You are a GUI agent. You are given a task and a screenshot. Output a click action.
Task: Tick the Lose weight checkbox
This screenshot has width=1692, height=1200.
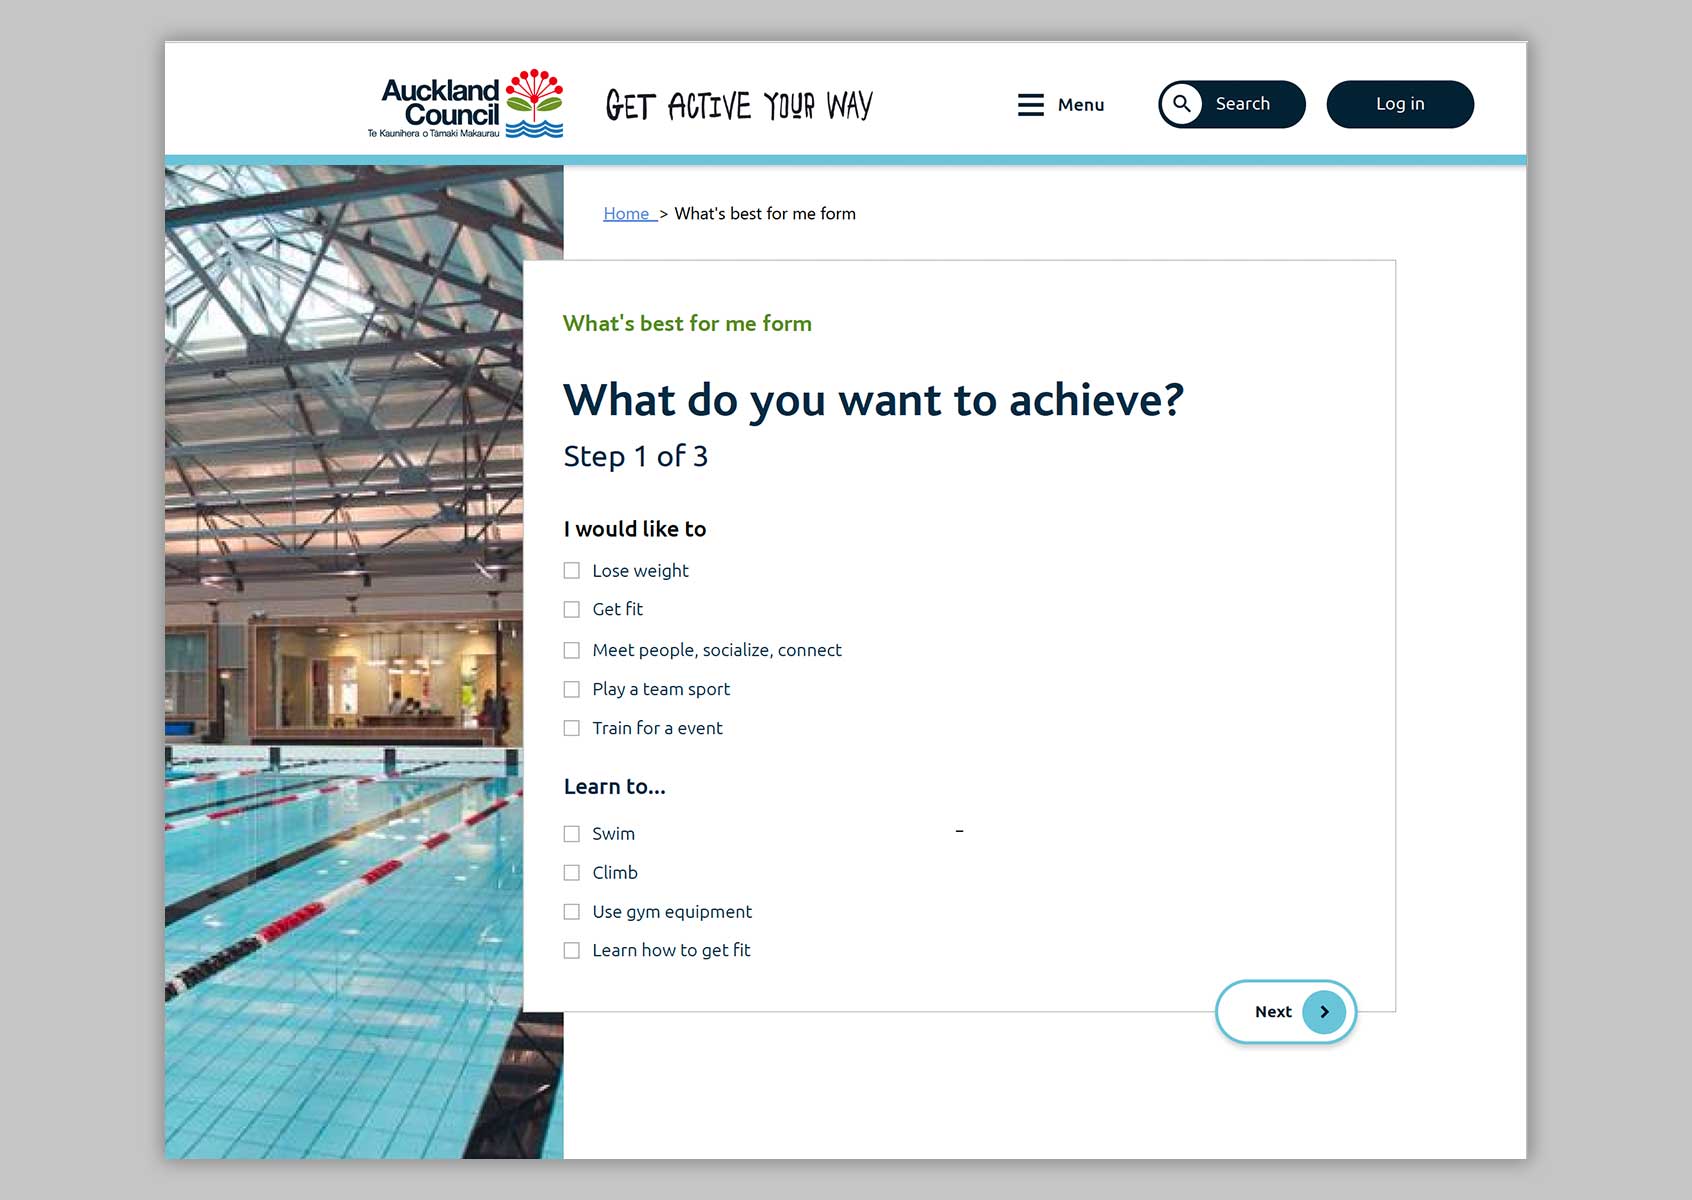pos(572,571)
